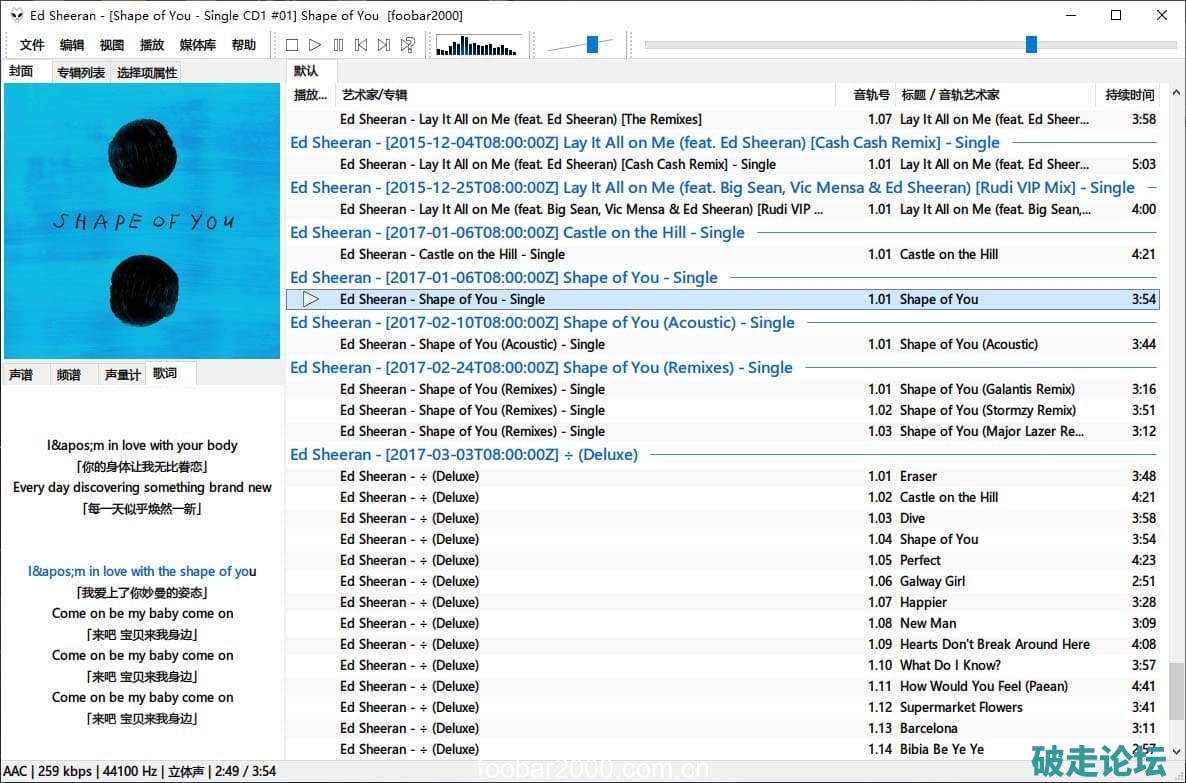1186x783 pixels.
Task: Select the 选择项属性 tab
Action: [x=146, y=72]
